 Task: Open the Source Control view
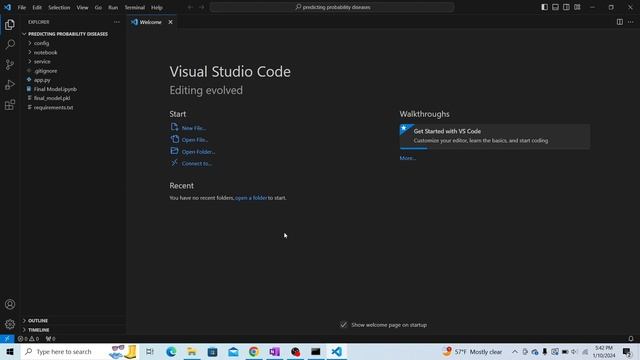[10, 64]
